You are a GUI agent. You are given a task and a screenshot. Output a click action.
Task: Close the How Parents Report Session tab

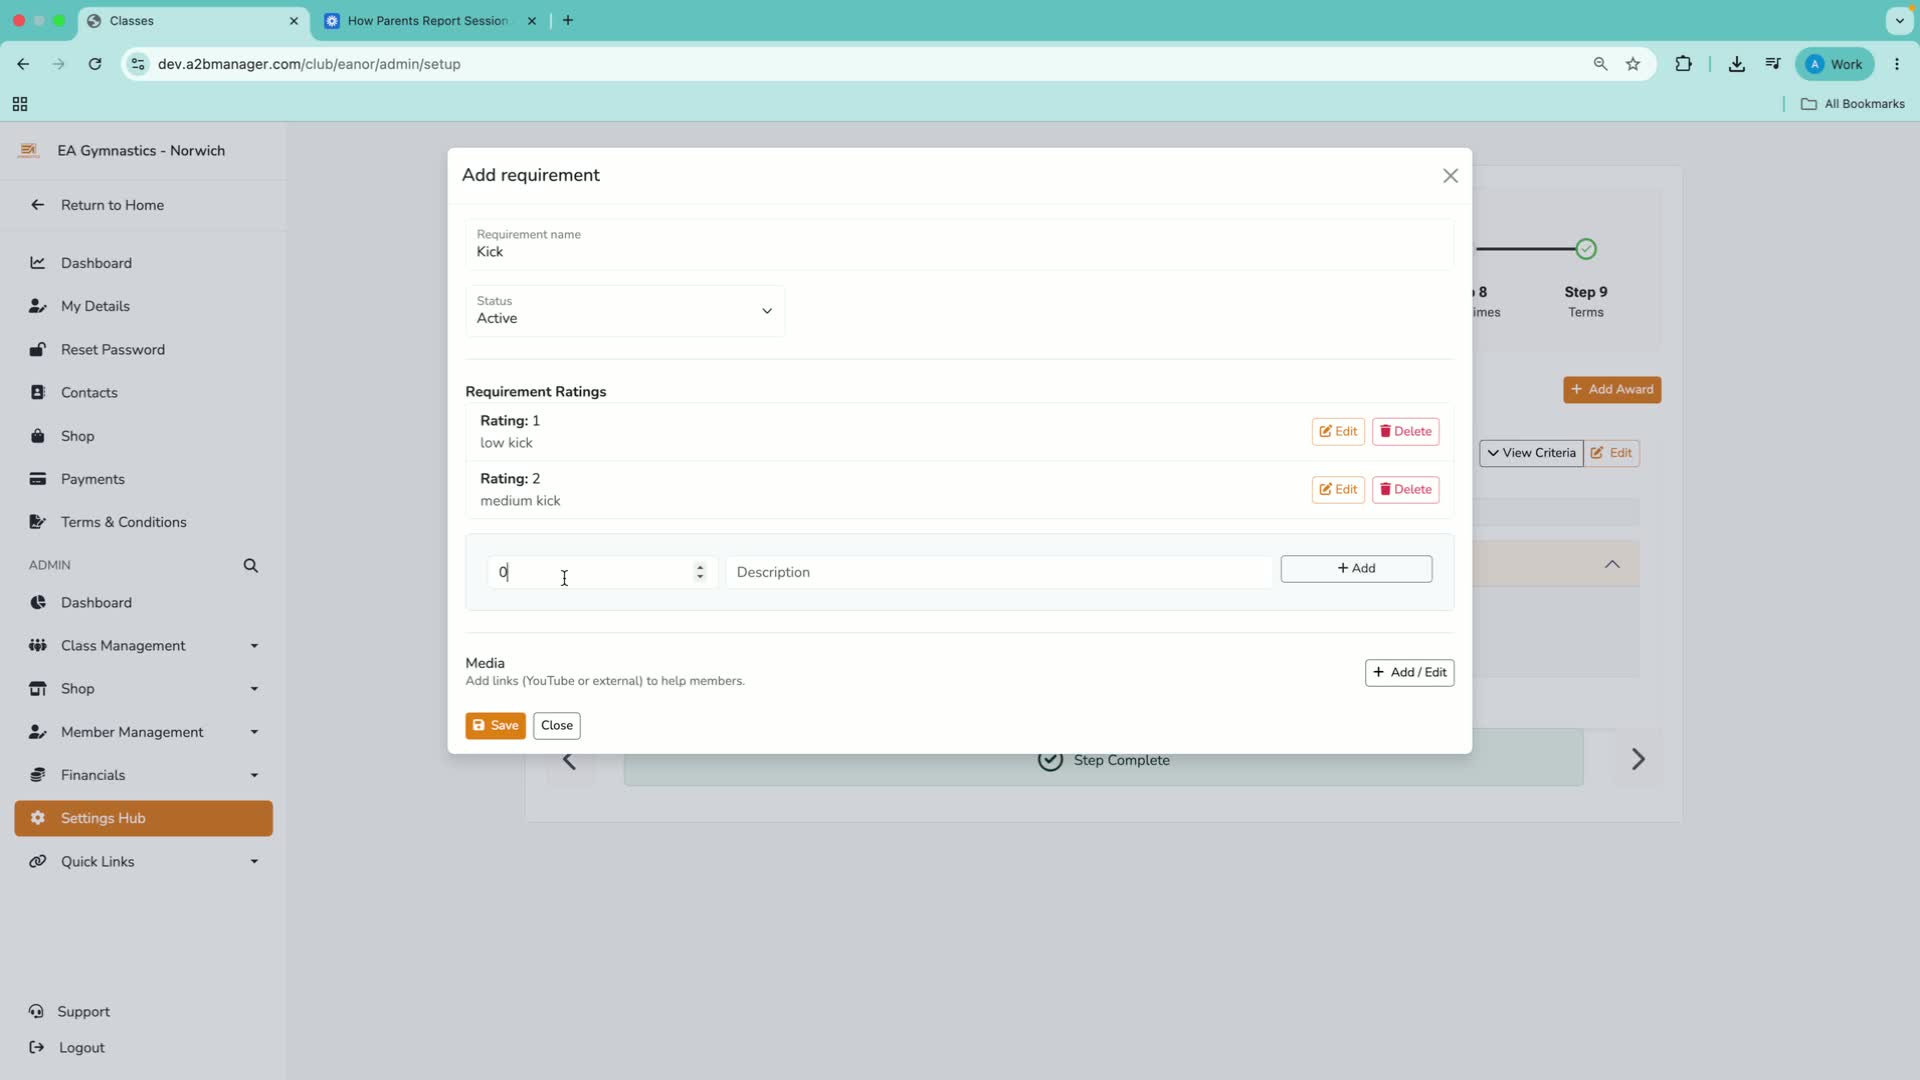532,21
